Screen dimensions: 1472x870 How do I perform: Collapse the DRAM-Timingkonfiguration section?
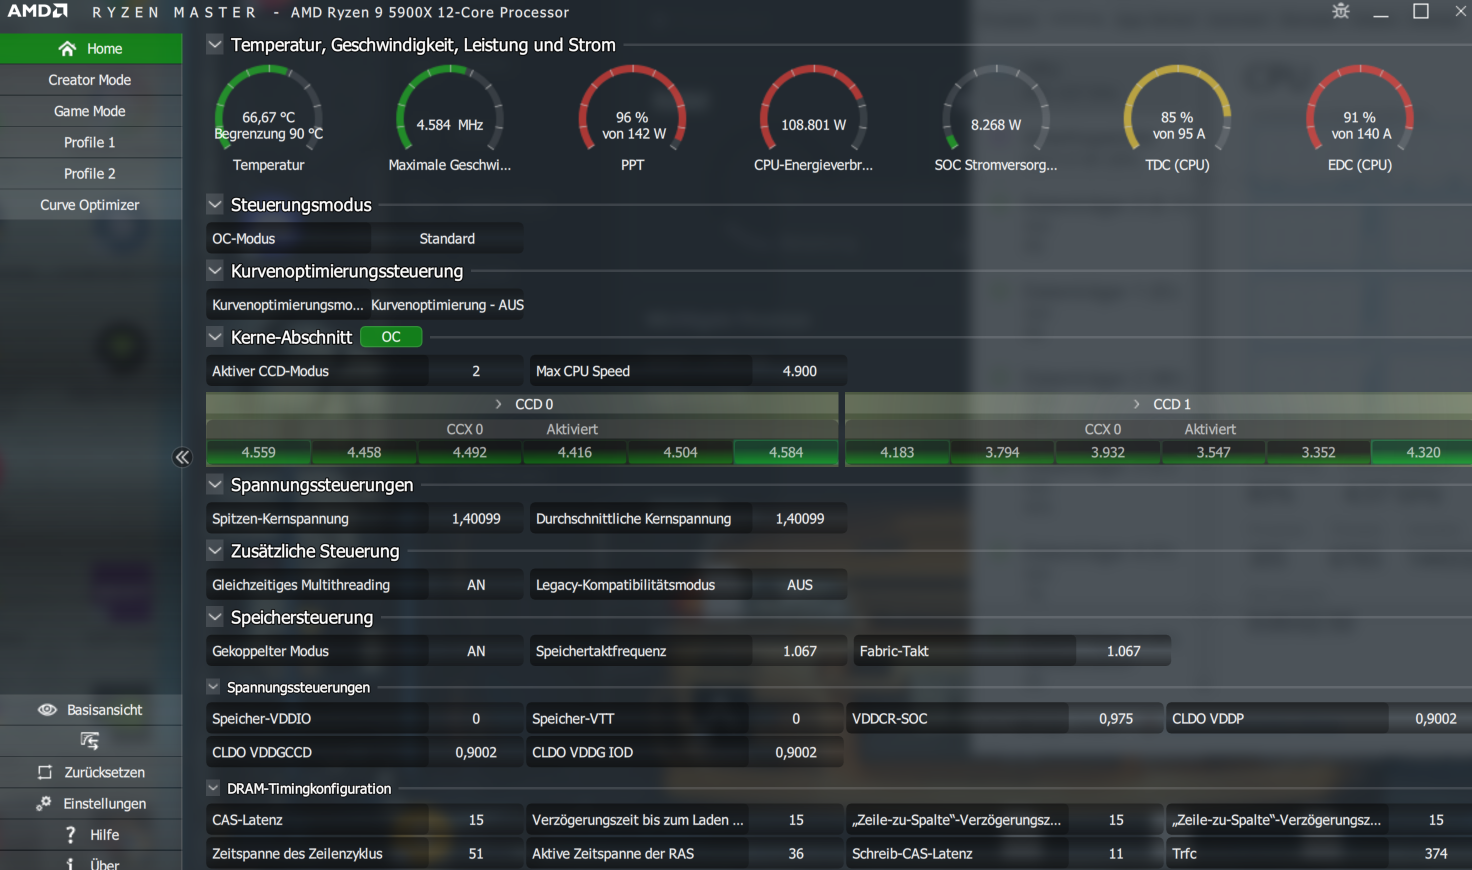click(x=213, y=788)
